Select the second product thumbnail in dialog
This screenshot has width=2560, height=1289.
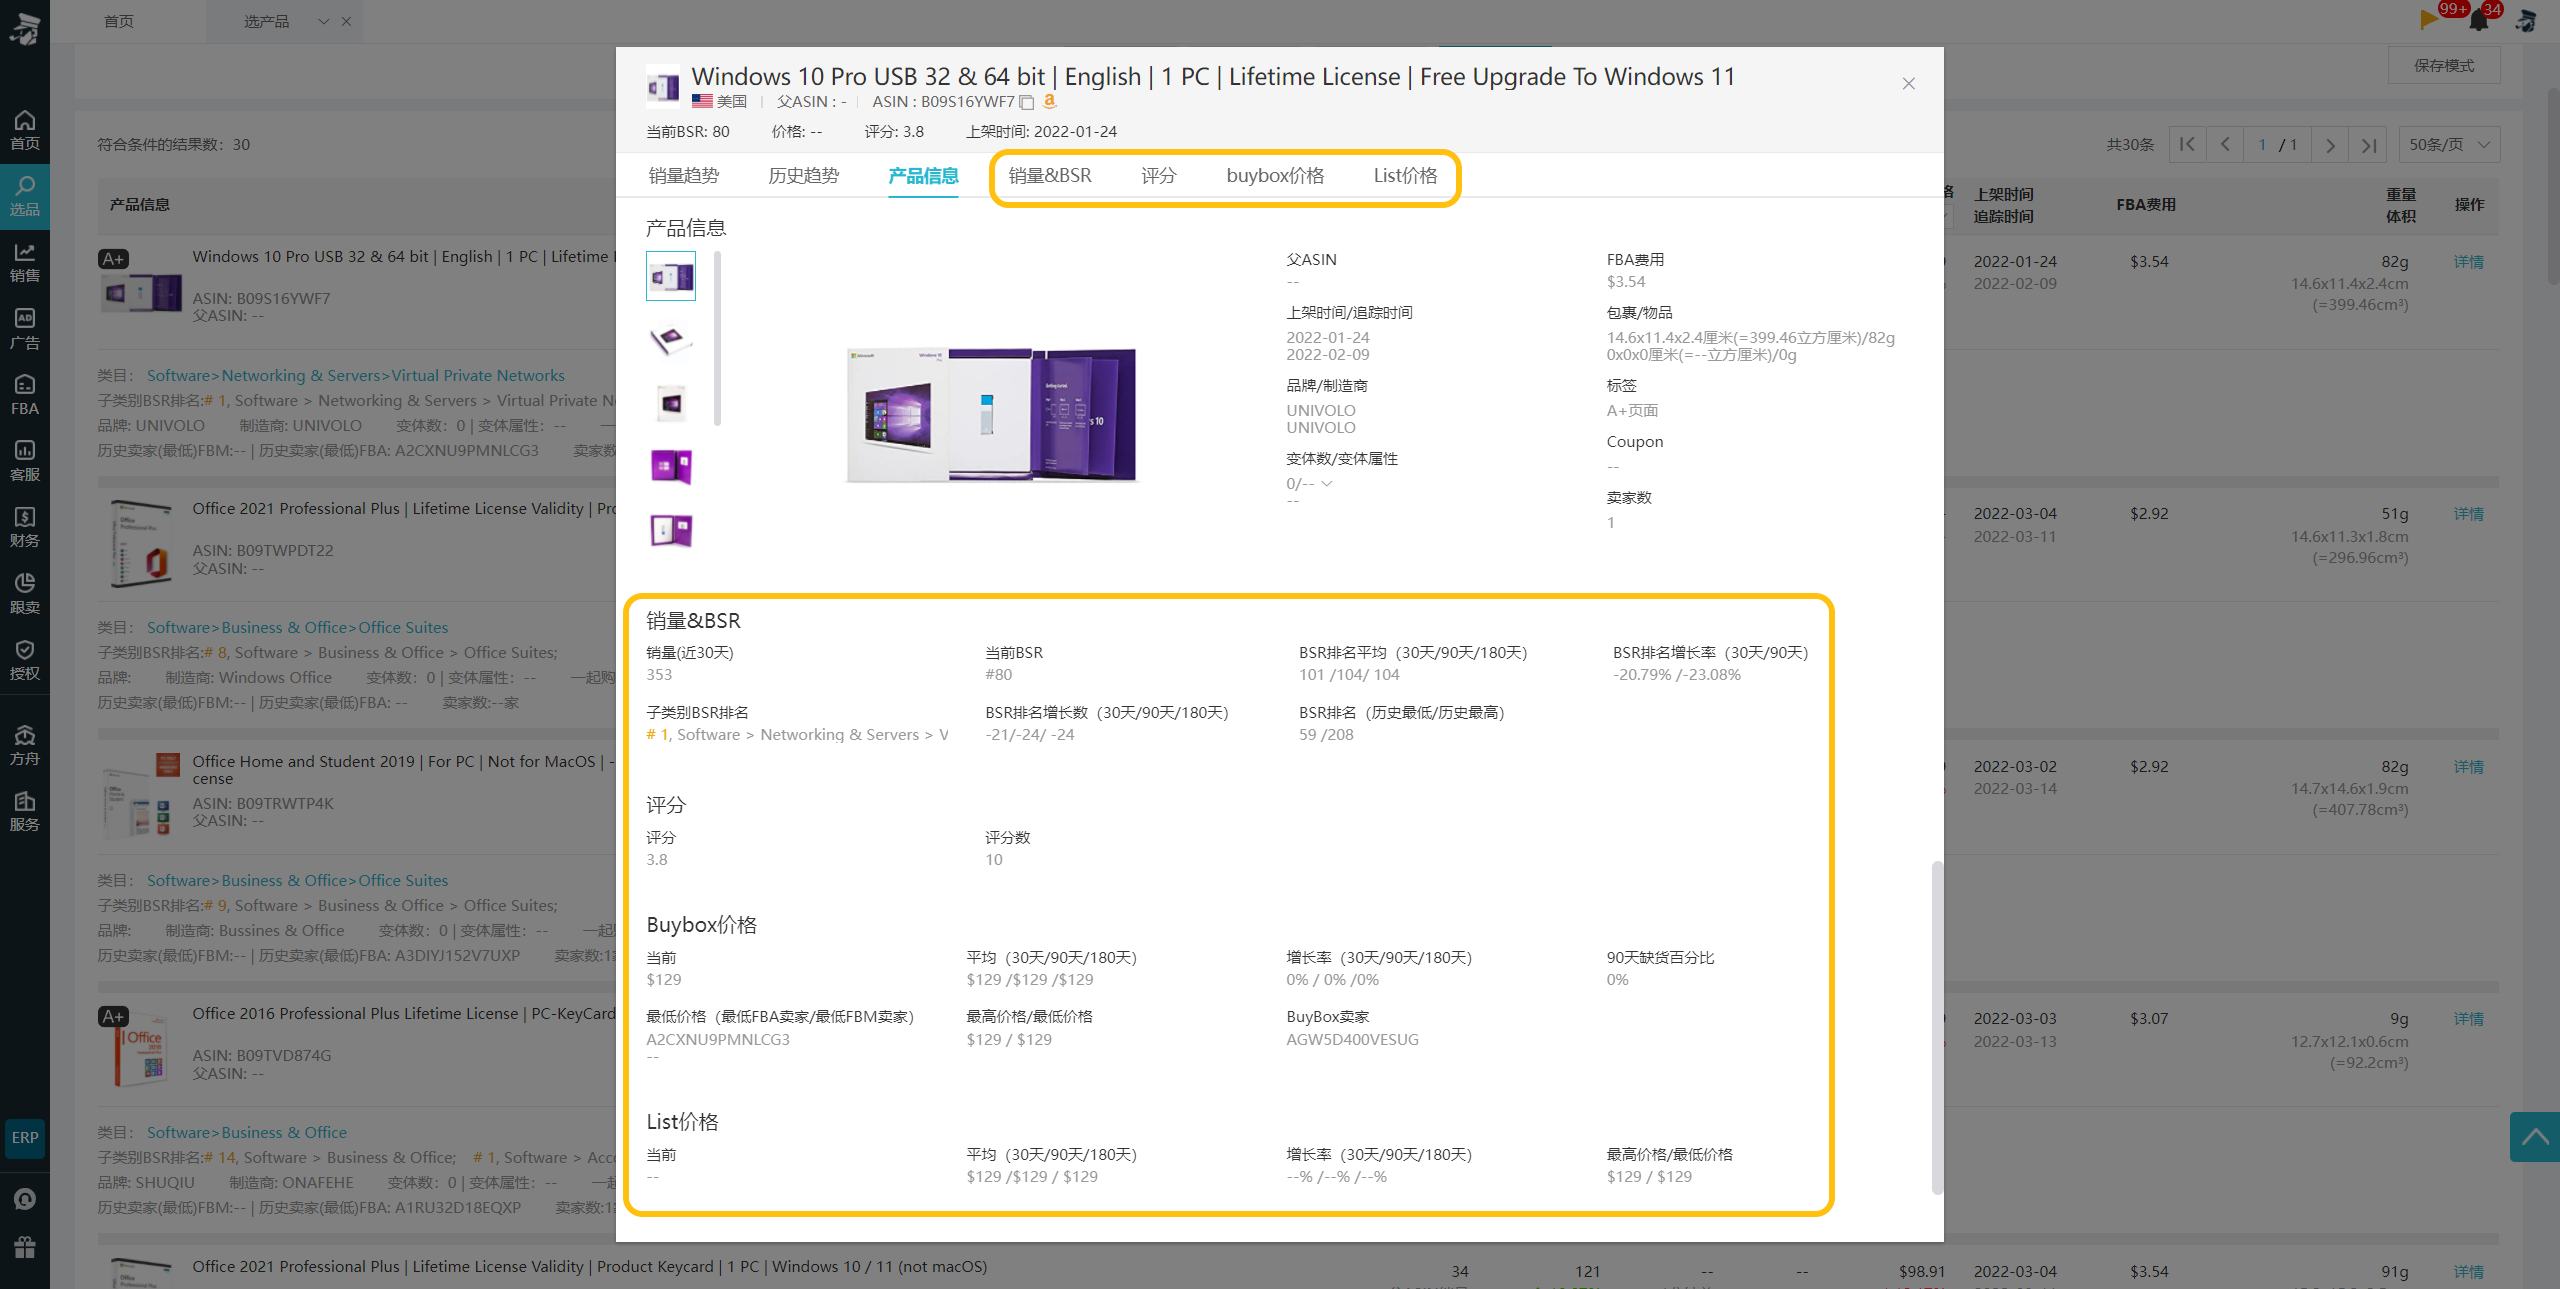click(671, 340)
